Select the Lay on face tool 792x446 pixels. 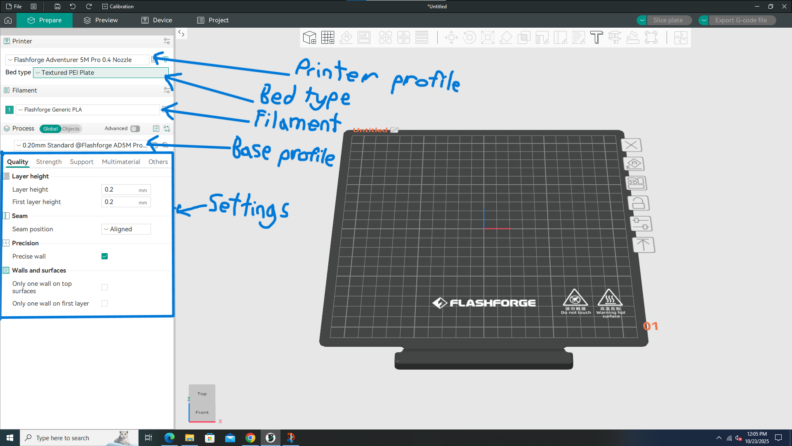click(x=506, y=37)
